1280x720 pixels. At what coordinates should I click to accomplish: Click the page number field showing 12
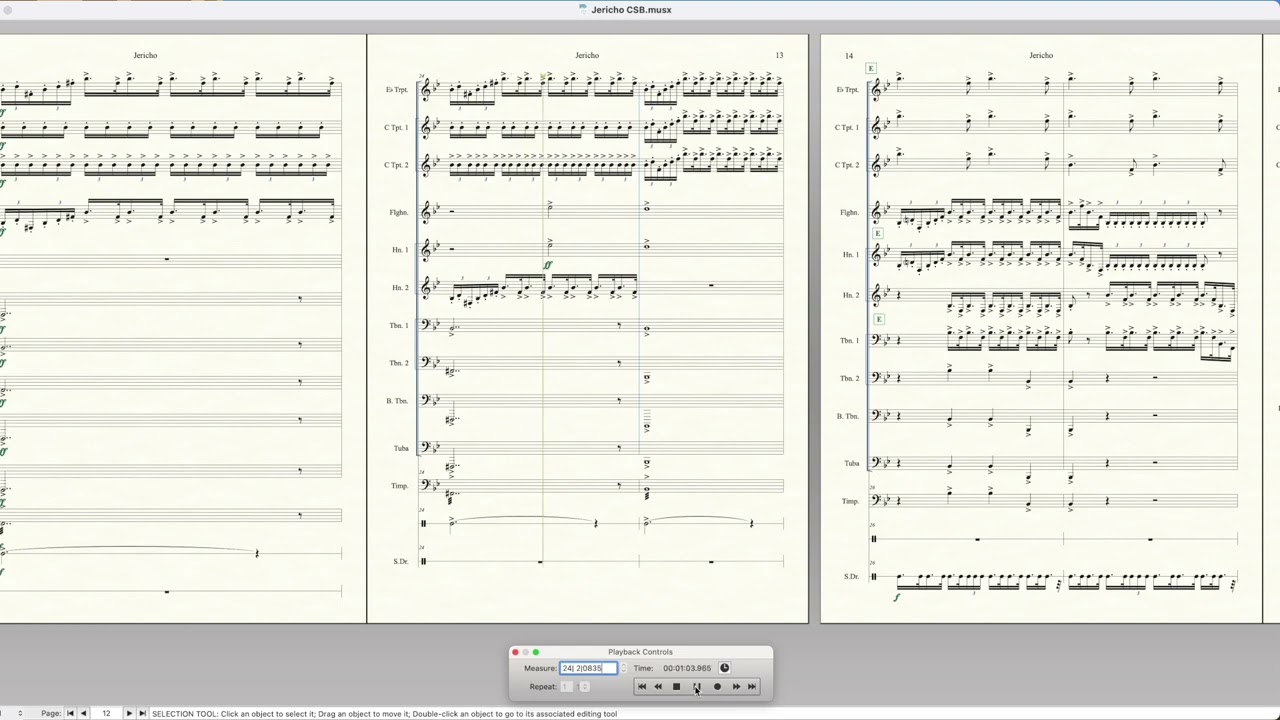coord(106,714)
